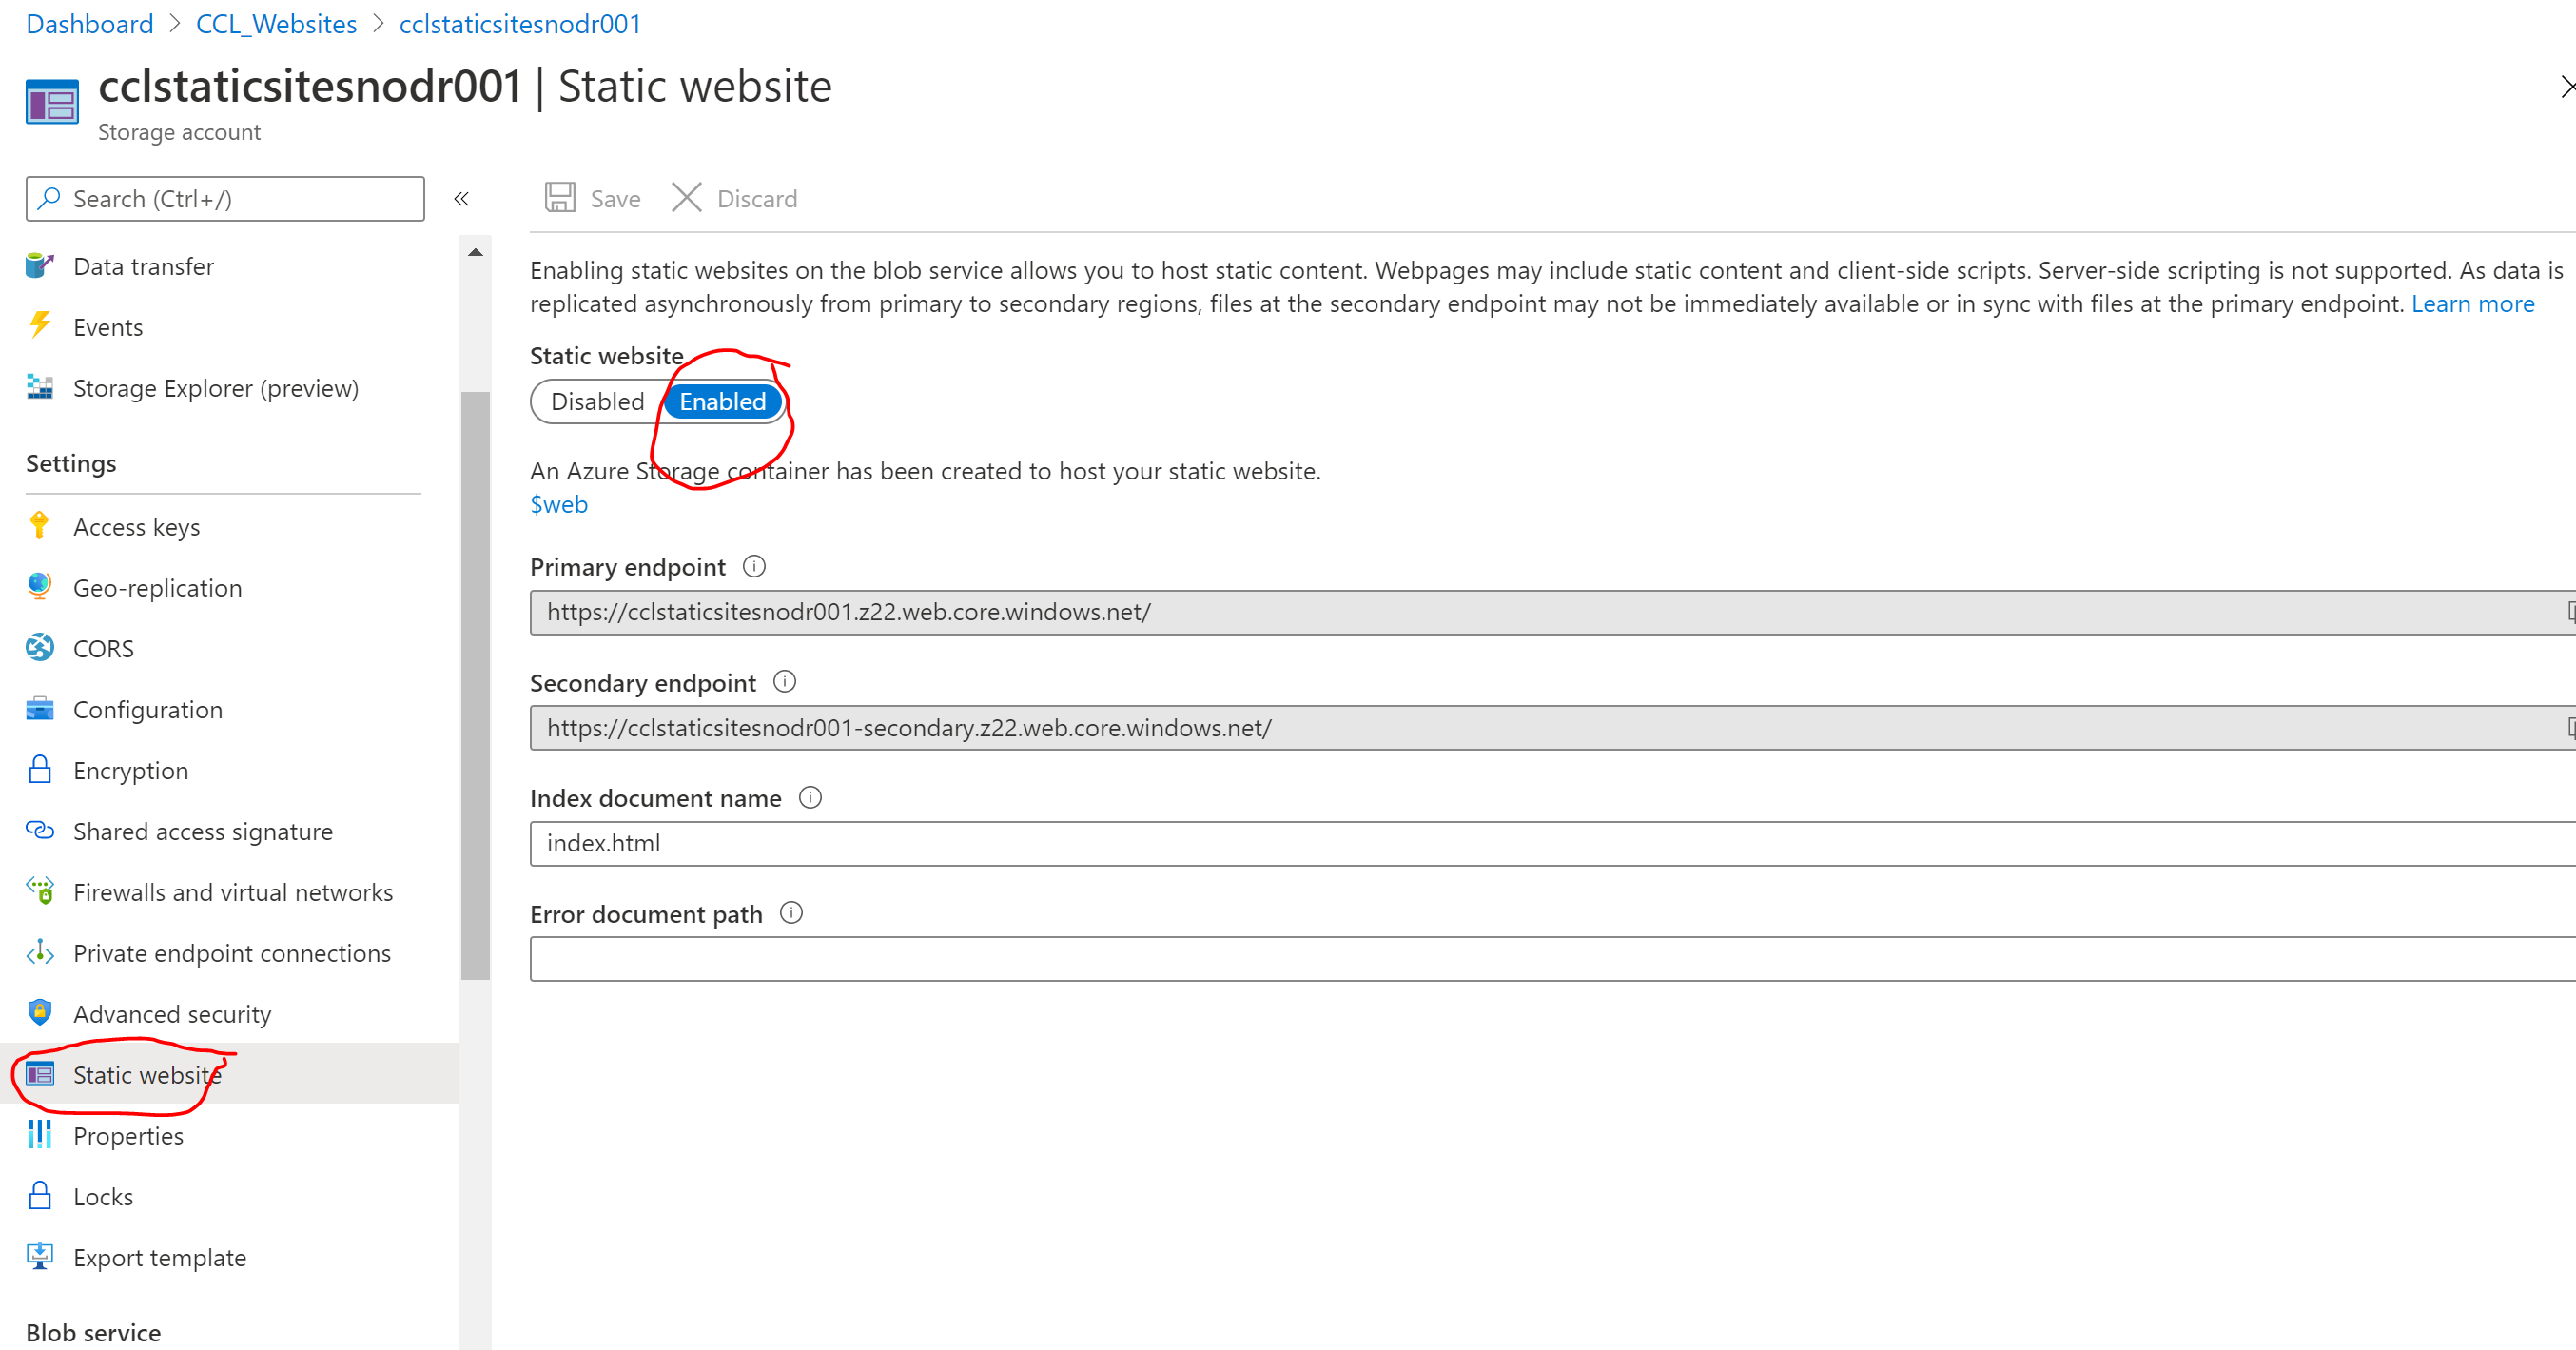Click the Save button
Screen dimensions: 2576x1350
point(591,198)
